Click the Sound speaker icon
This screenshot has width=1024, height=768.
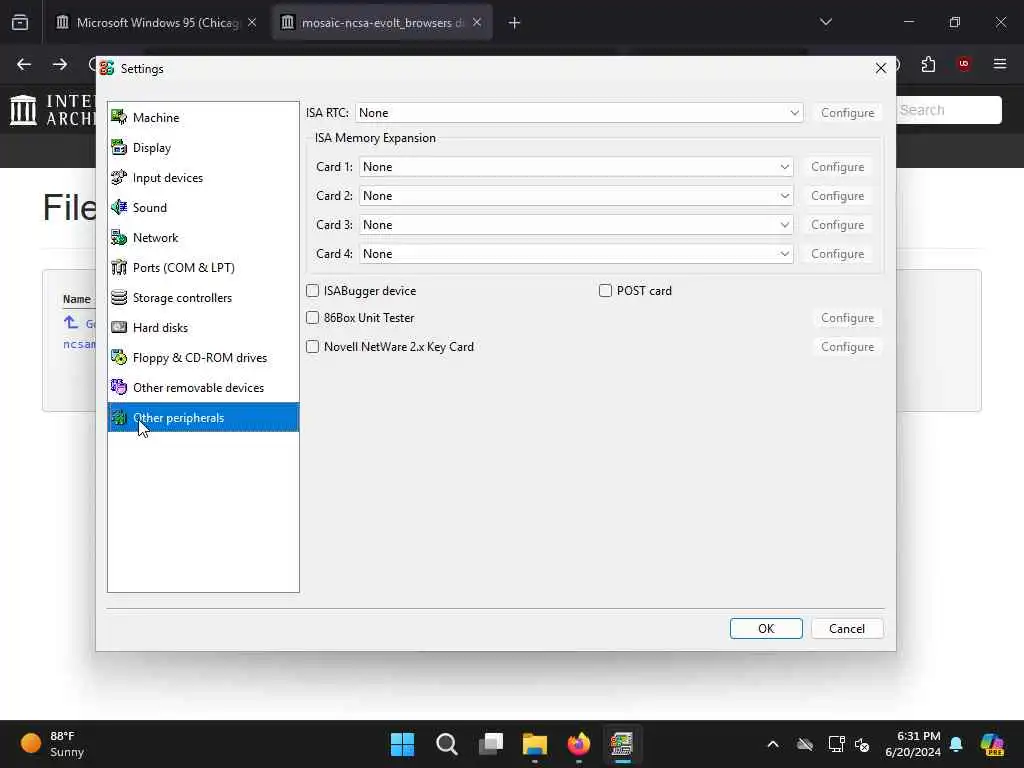(119, 208)
